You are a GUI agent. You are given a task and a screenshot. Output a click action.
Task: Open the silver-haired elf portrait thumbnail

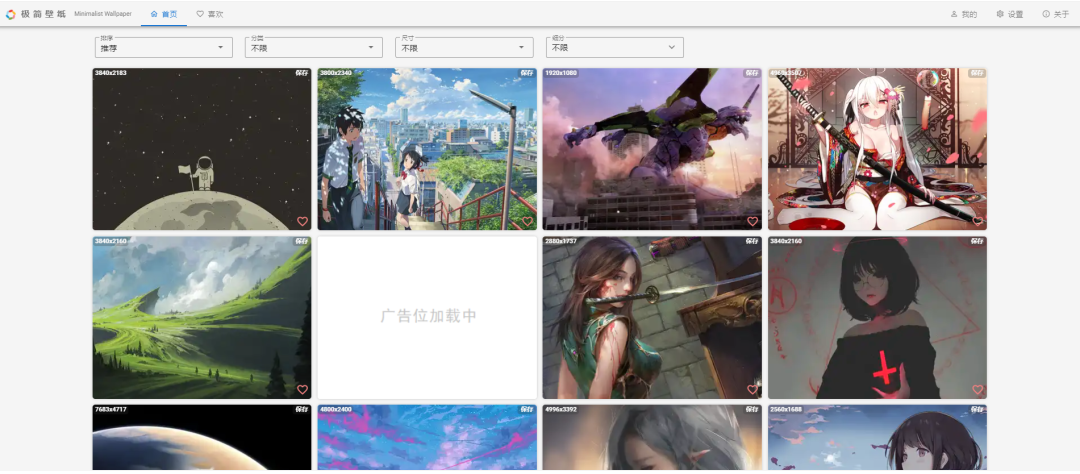coord(652,437)
